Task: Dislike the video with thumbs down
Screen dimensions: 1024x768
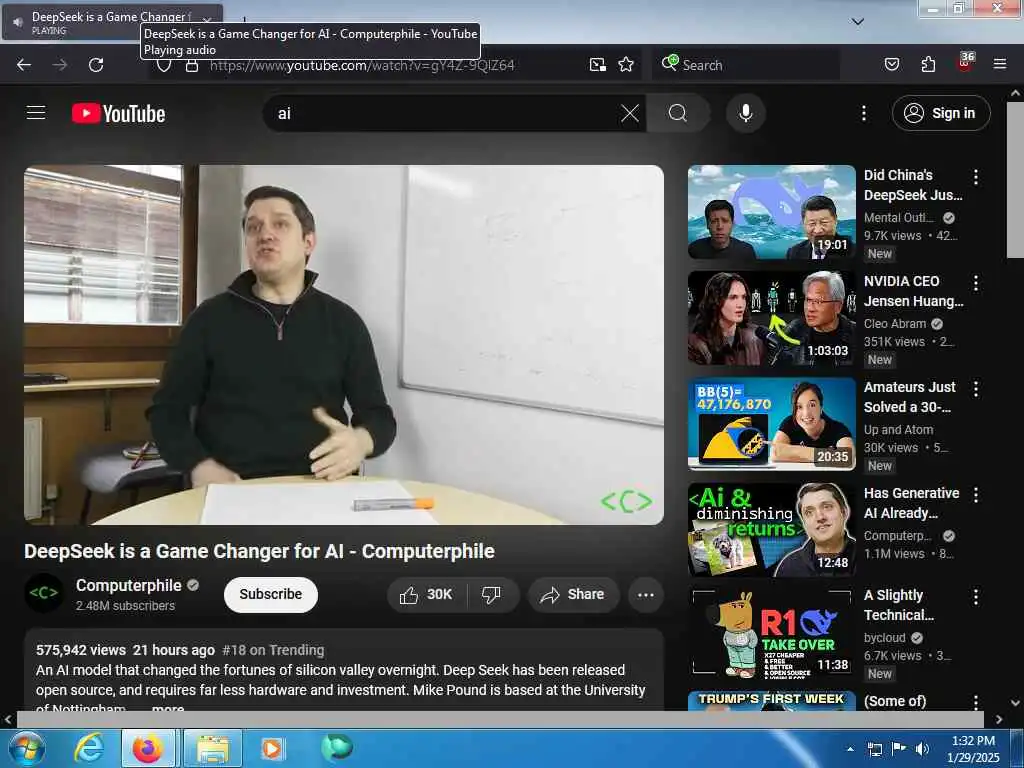Action: (x=491, y=594)
